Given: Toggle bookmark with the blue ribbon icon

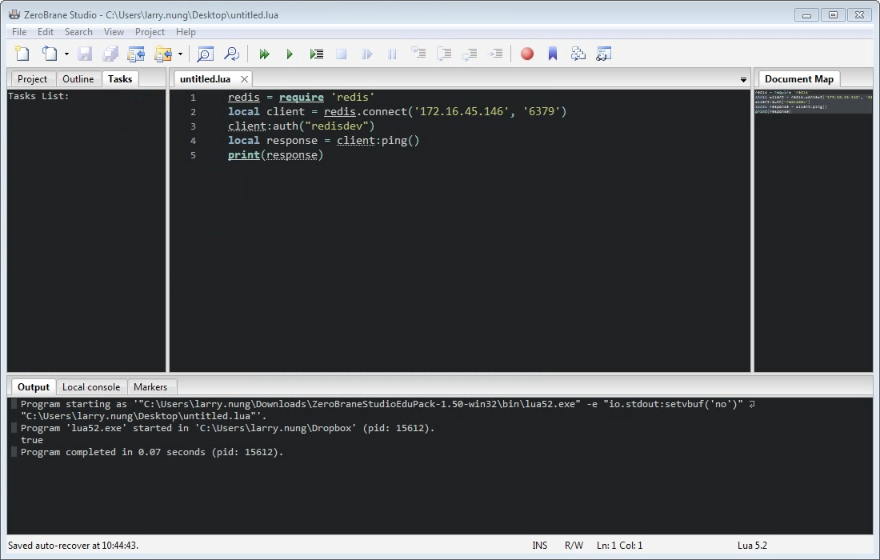Looking at the screenshot, I should point(553,54).
